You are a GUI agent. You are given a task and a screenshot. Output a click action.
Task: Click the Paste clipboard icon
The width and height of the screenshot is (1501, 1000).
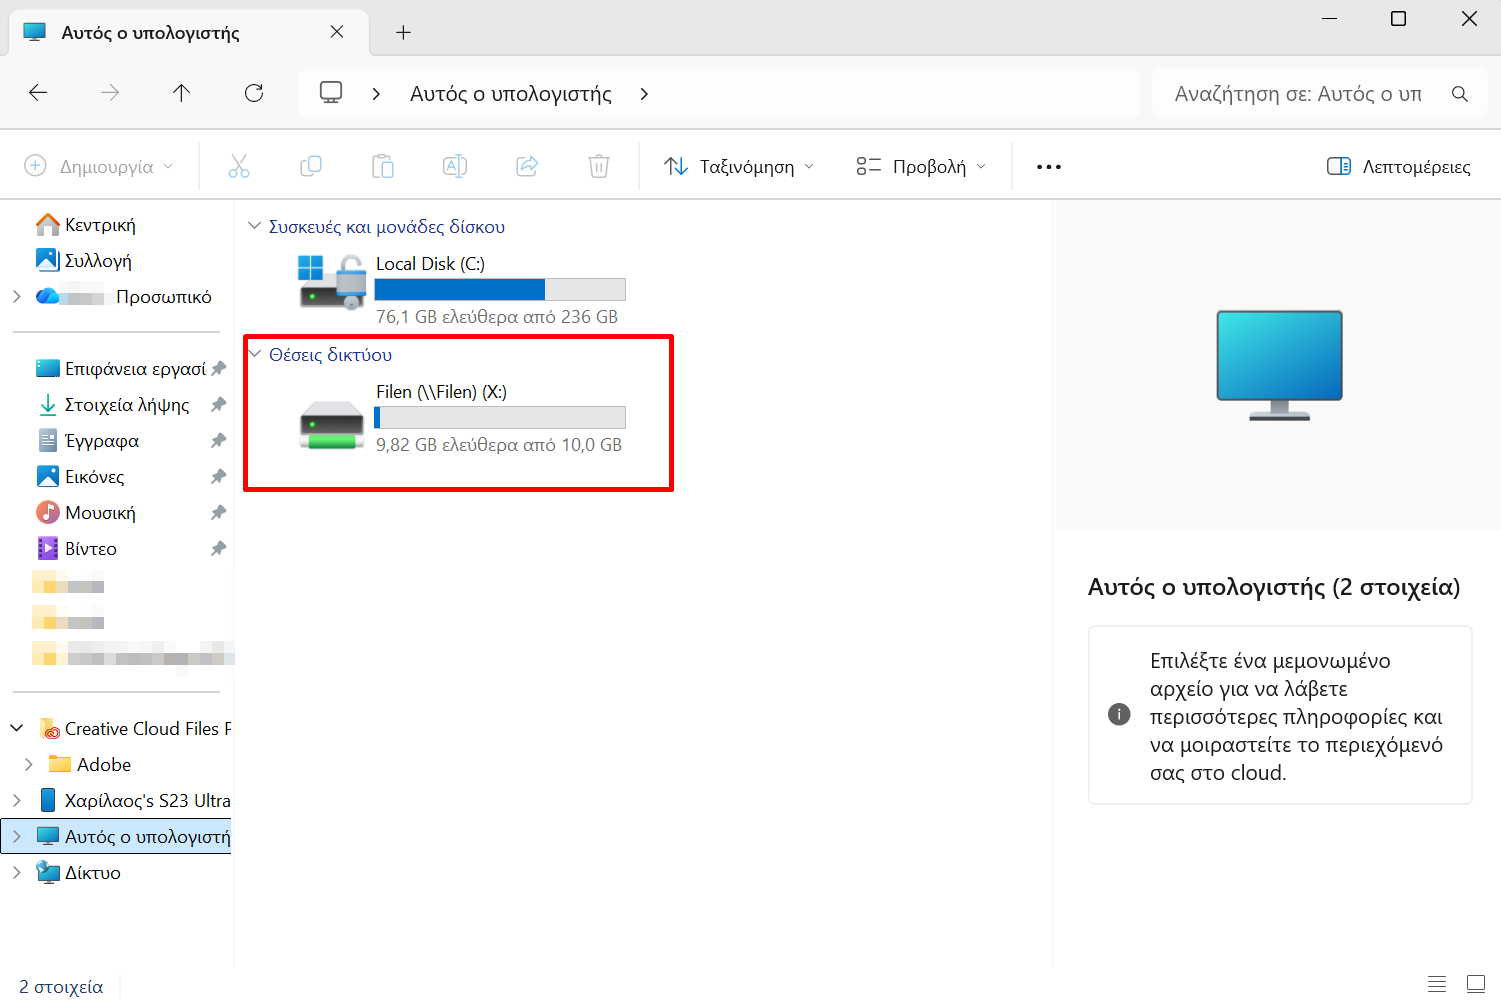click(x=383, y=166)
